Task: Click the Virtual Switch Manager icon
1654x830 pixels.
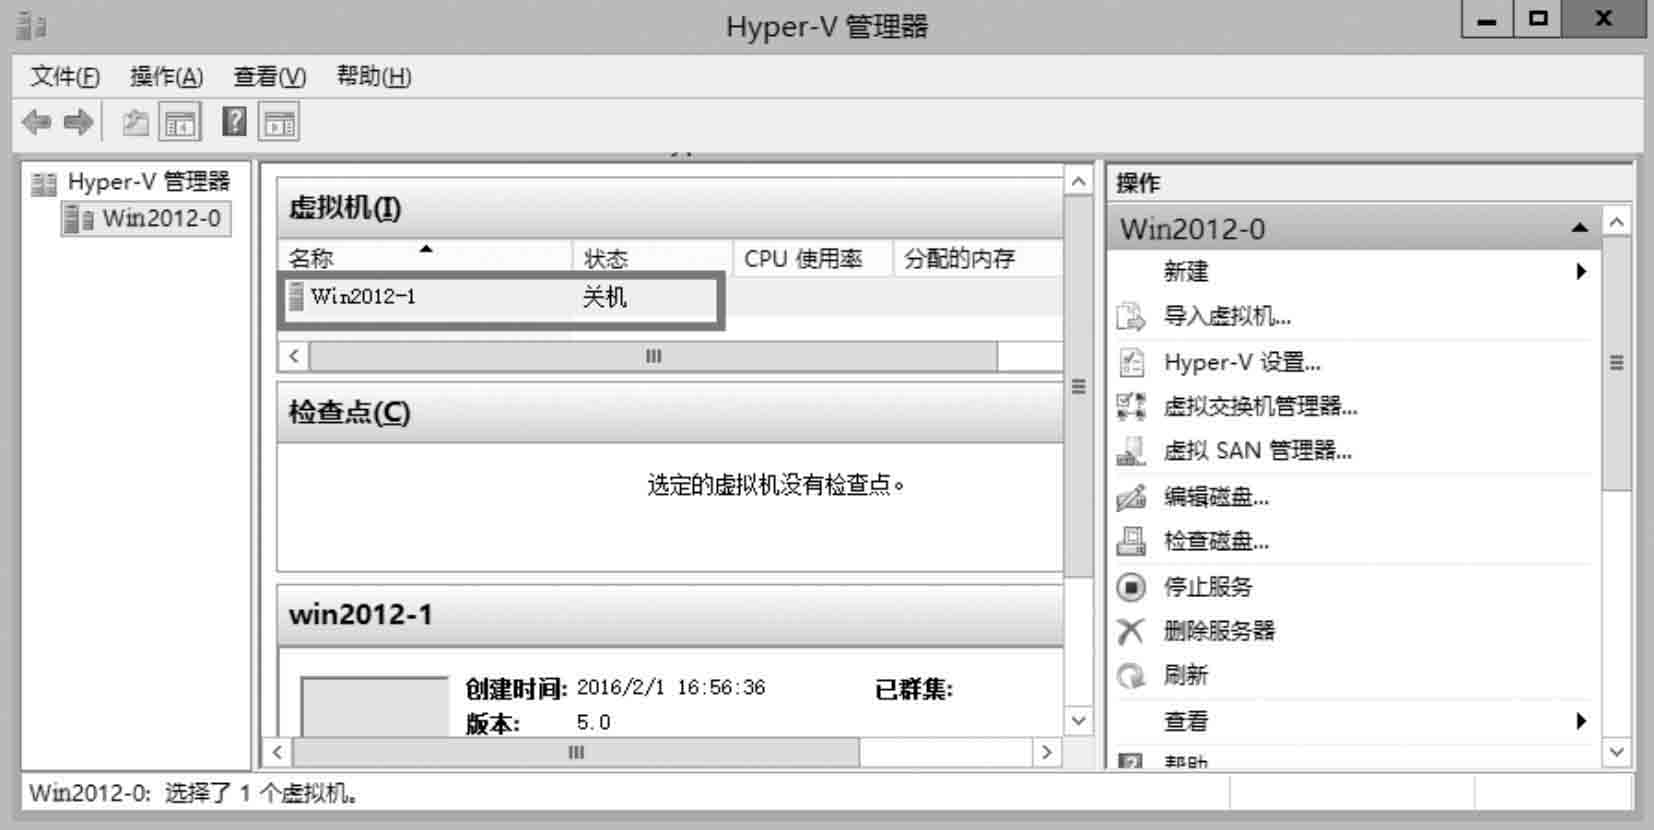Action: point(1131,406)
